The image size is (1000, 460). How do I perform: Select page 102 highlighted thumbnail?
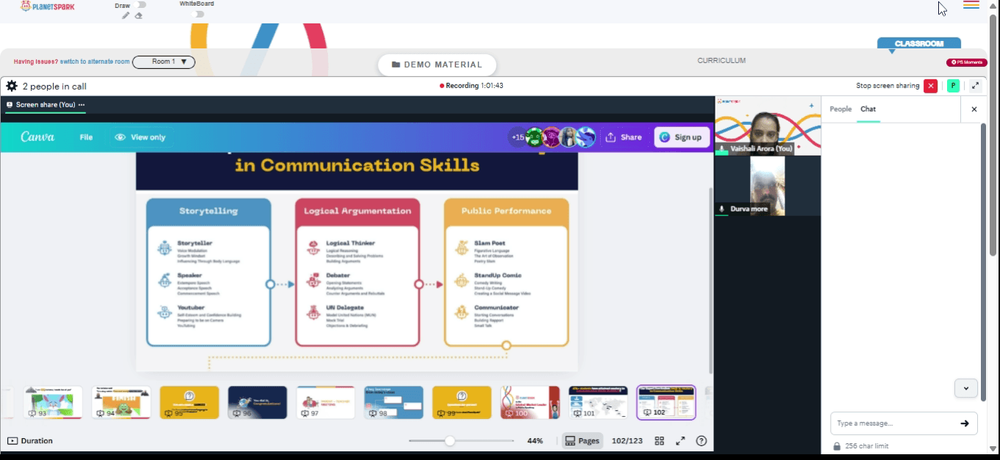[x=666, y=402]
